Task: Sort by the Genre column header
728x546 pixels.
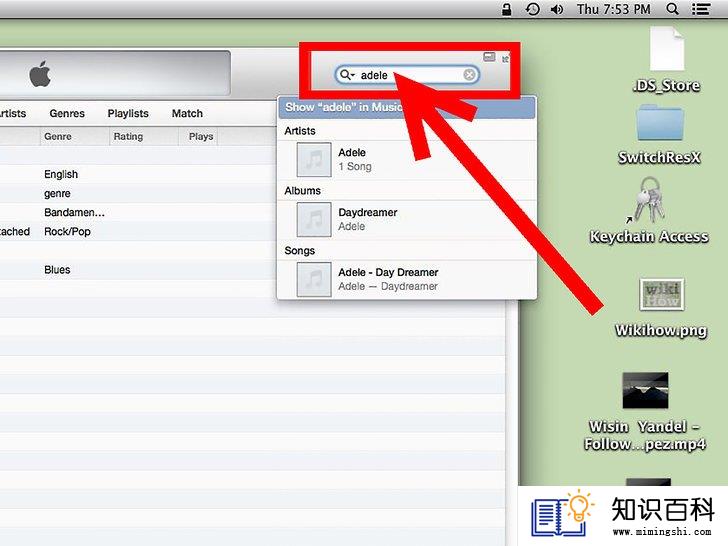Action: 74,136
